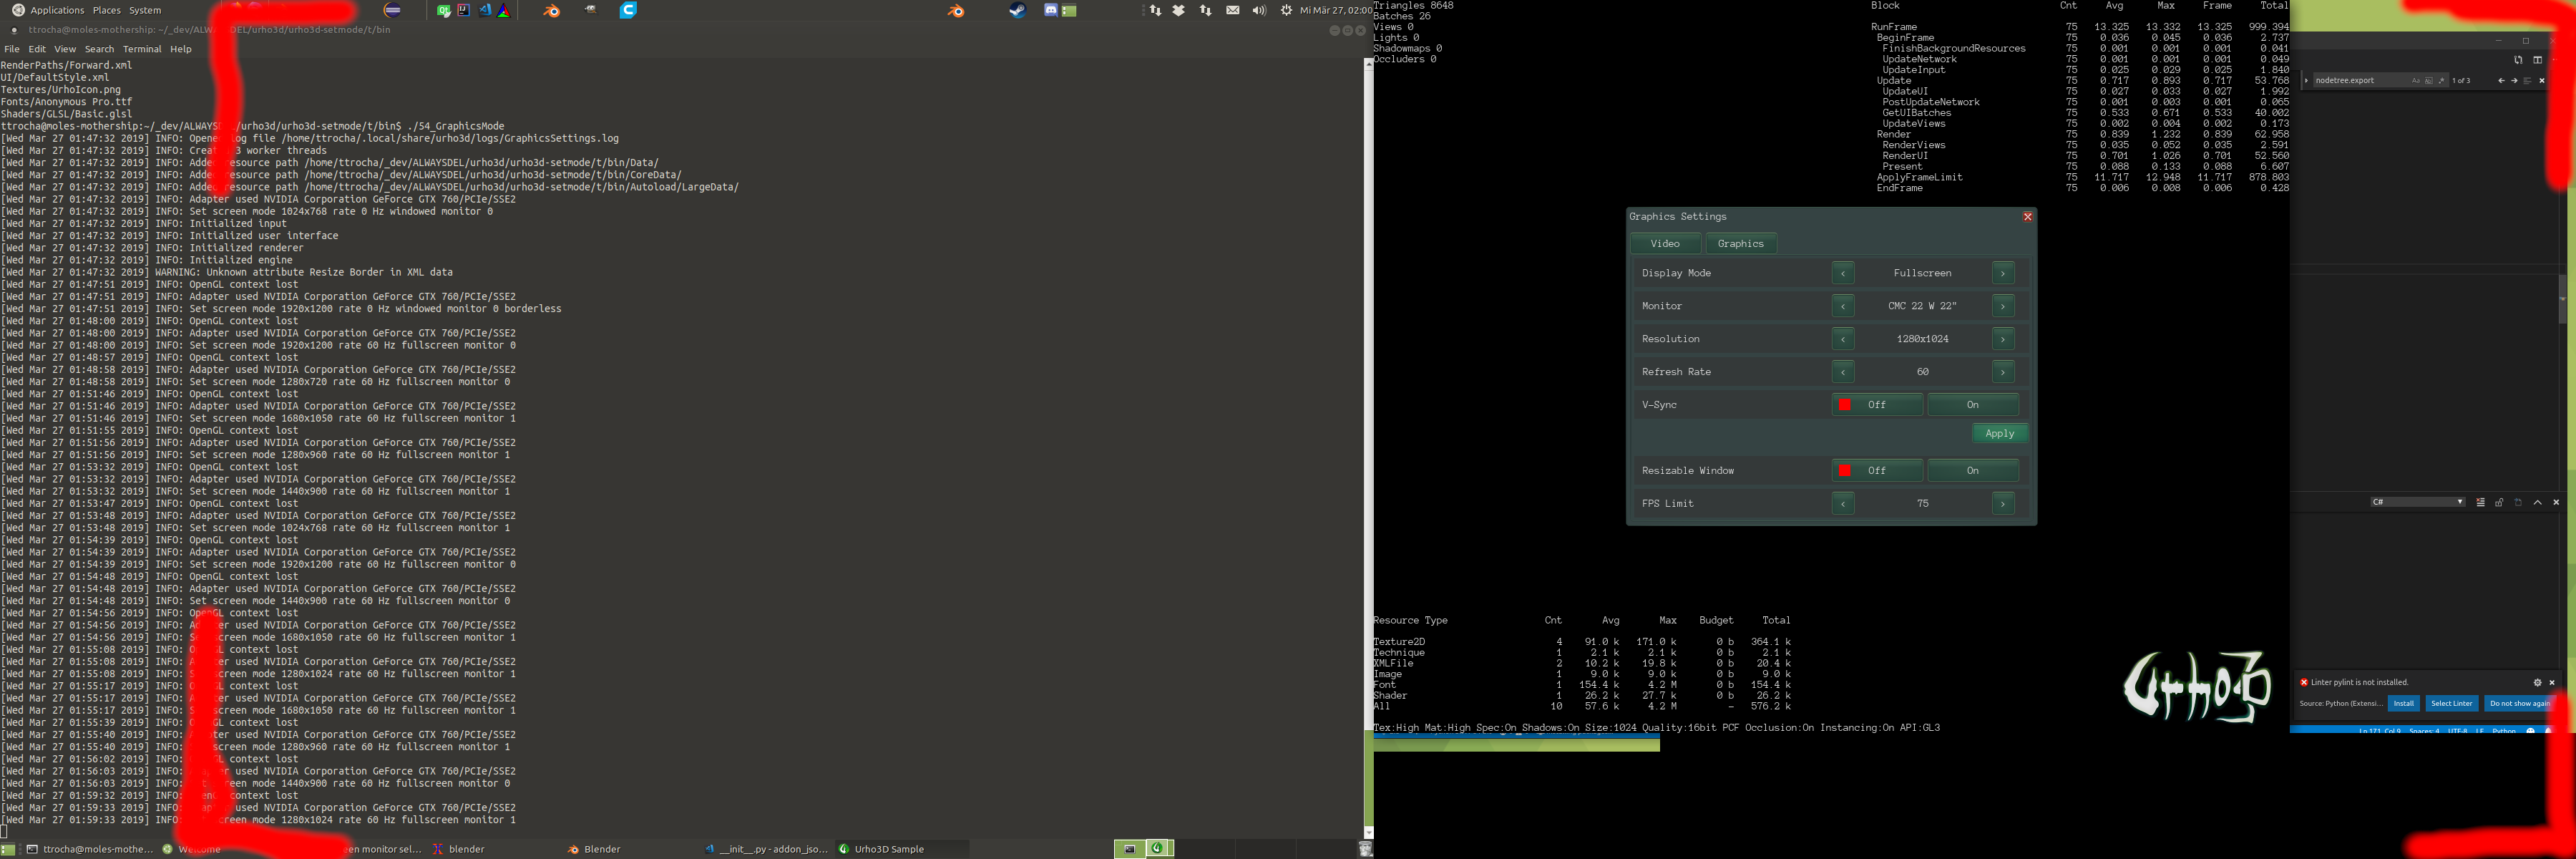Toggle Match Whole Word in find box

(2429, 81)
